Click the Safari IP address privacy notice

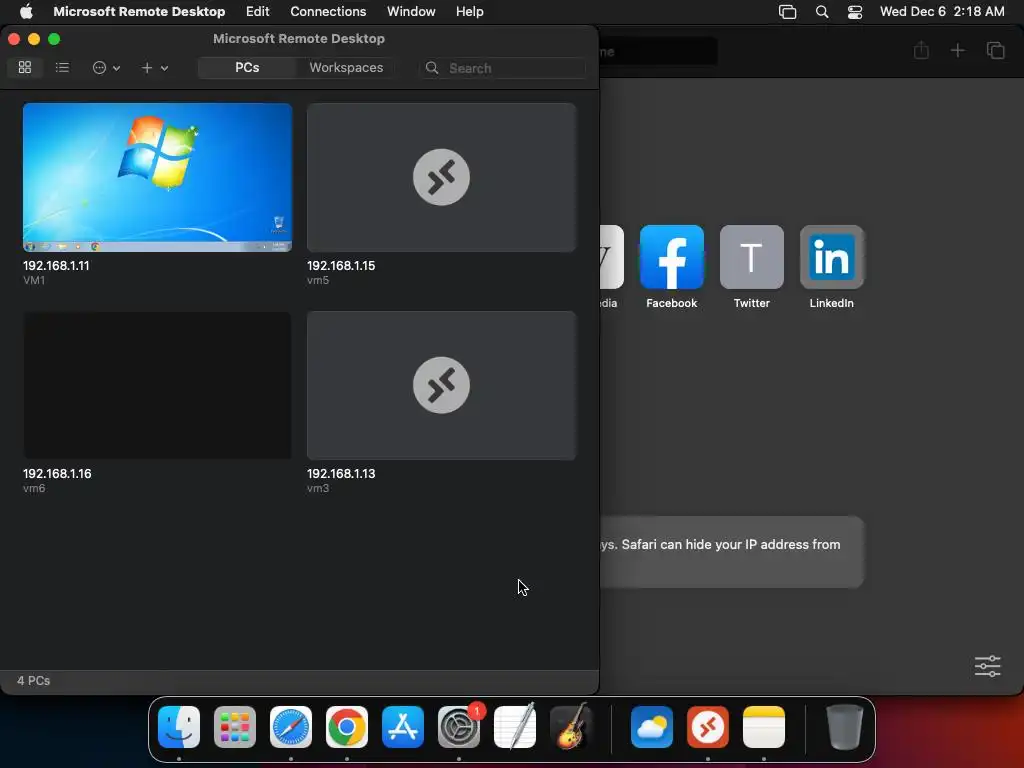pos(731,552)
